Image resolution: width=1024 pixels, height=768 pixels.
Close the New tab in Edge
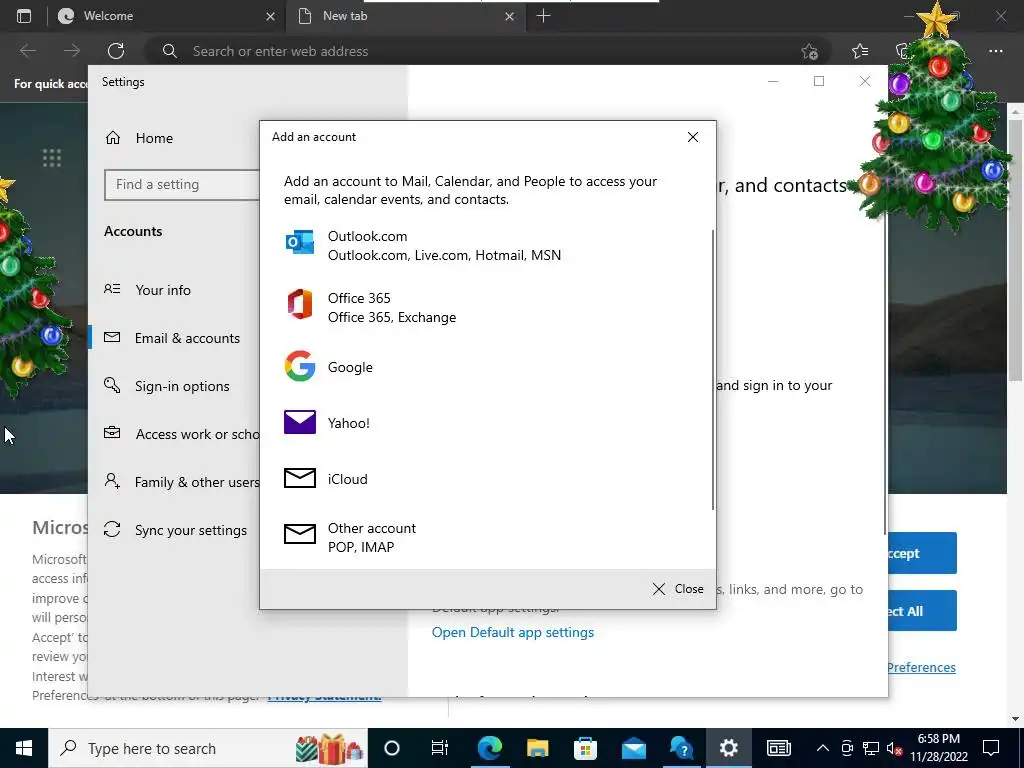point(510,16)
